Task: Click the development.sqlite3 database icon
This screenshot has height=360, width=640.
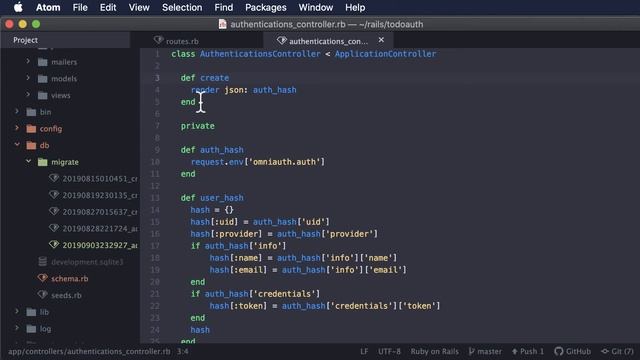Action: click(x=42, y=261)
